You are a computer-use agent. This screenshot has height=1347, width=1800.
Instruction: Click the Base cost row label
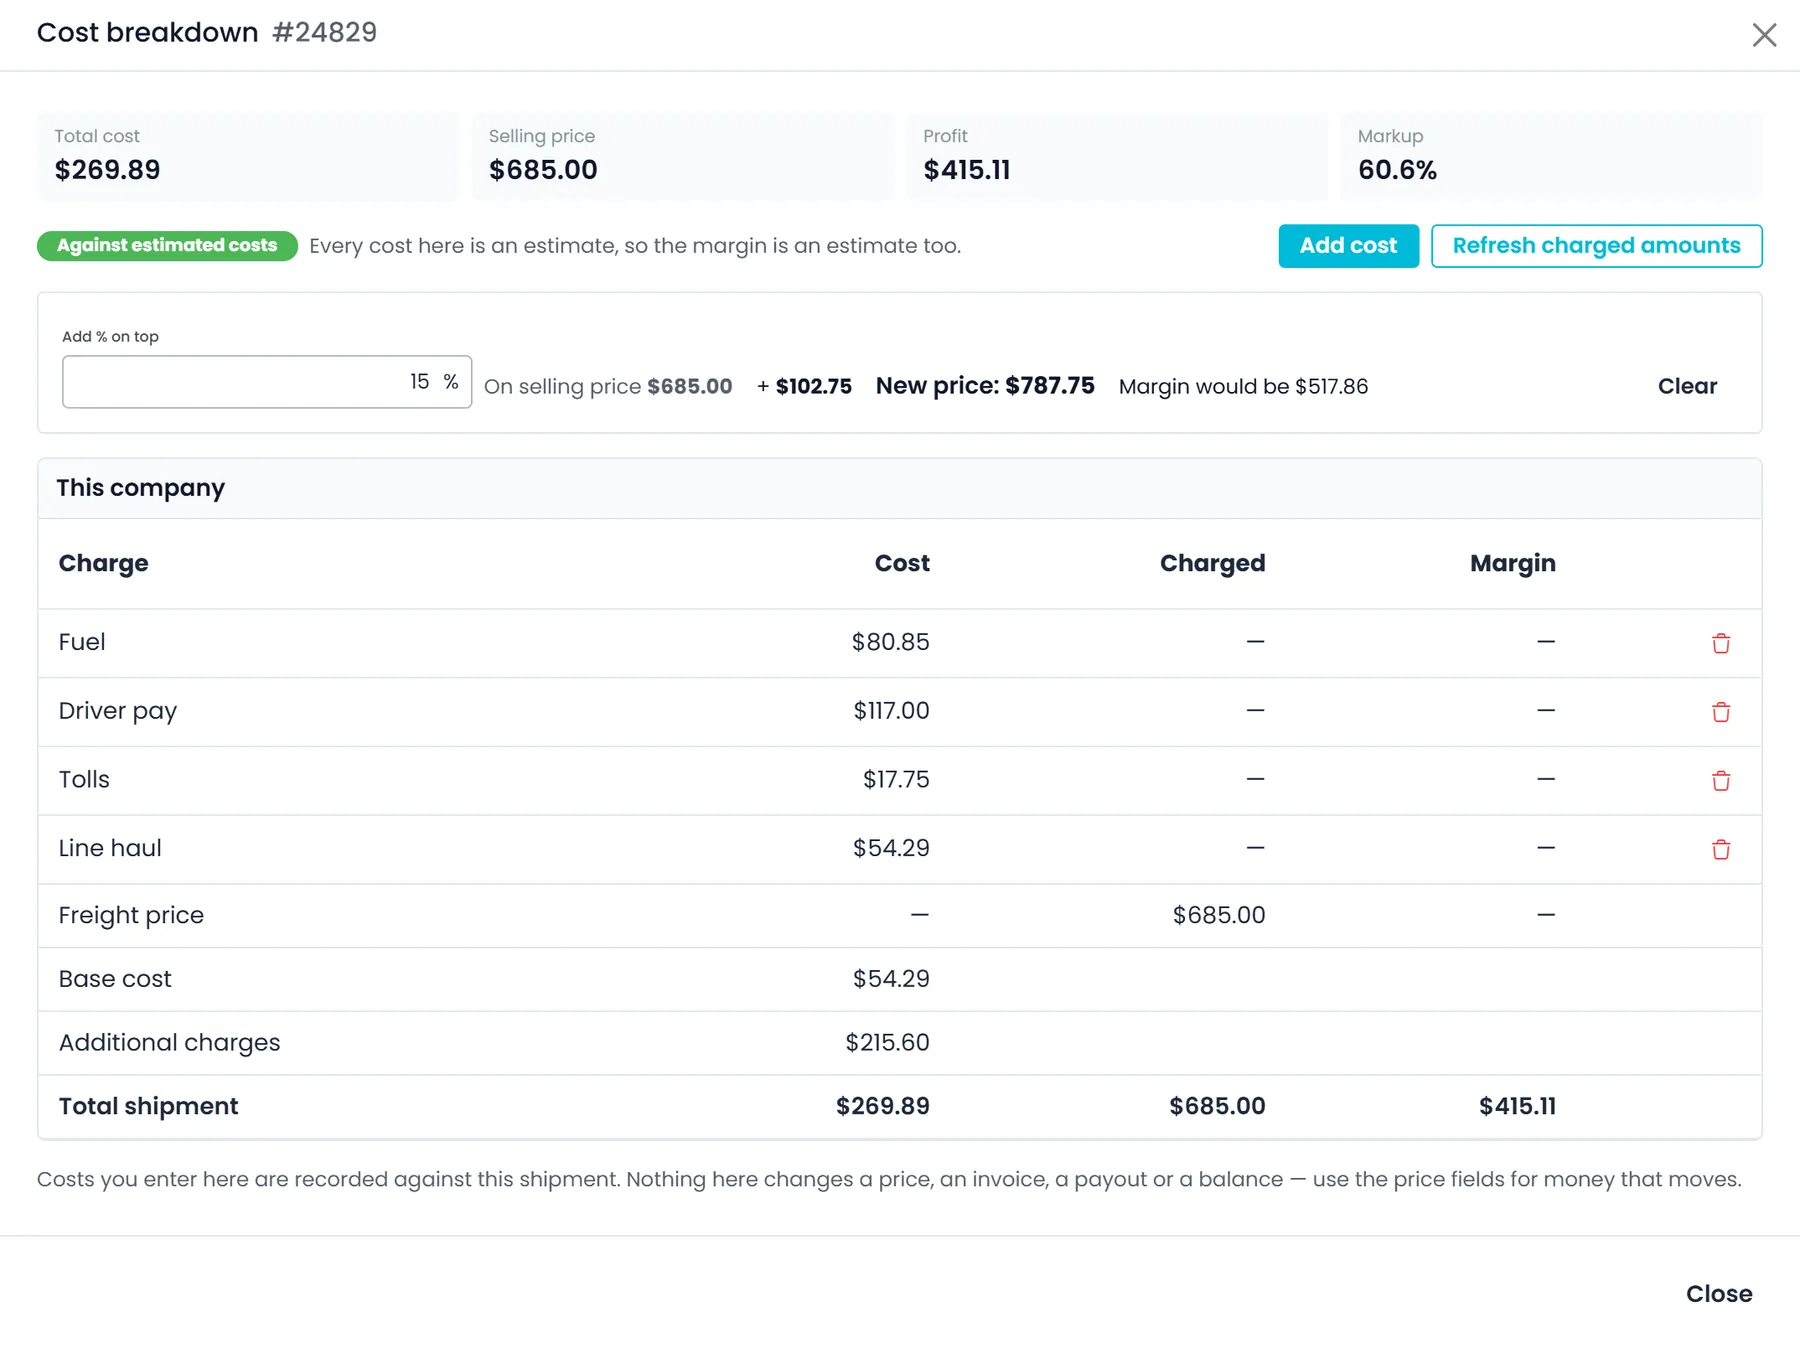115,979
